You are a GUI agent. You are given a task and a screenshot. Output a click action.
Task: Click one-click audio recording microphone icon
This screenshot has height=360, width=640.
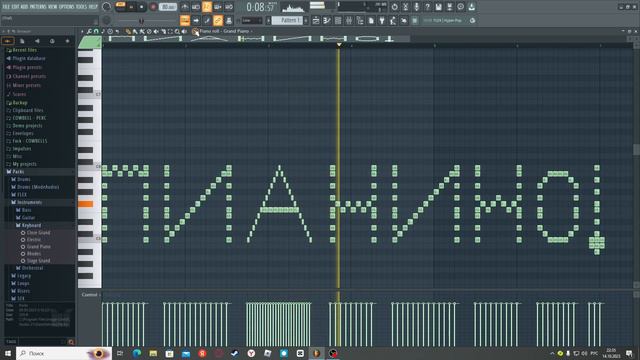tap(416, 7)
